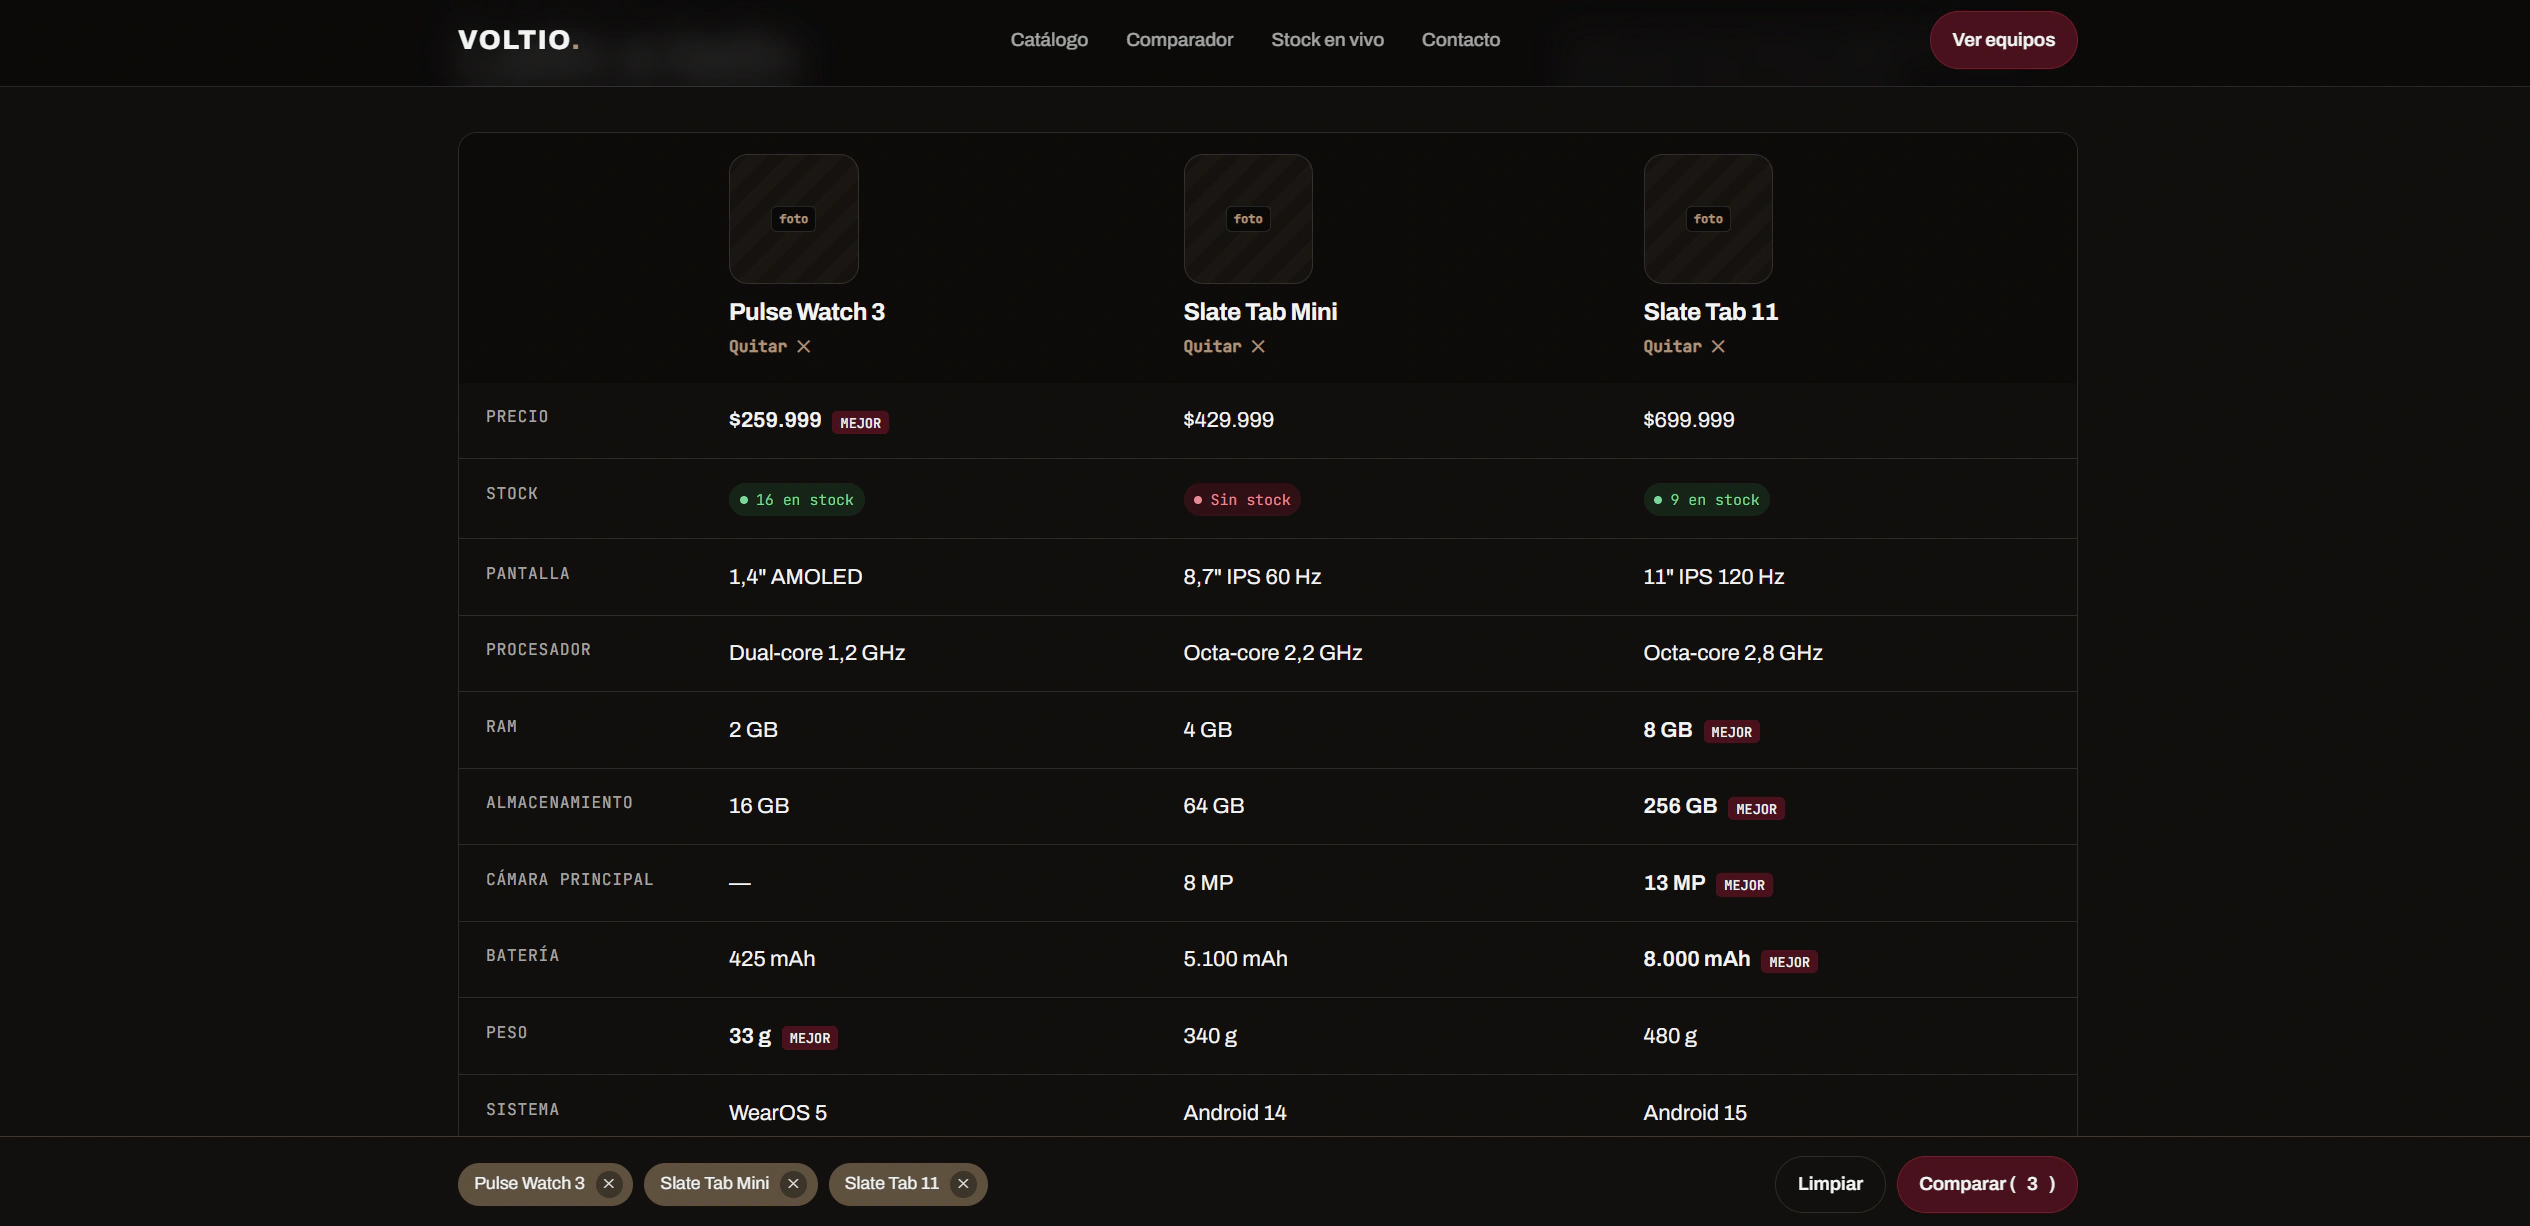Click Quitar under Slate Tab 11
2530x1226 pixels.
(x=1684, y=346)
